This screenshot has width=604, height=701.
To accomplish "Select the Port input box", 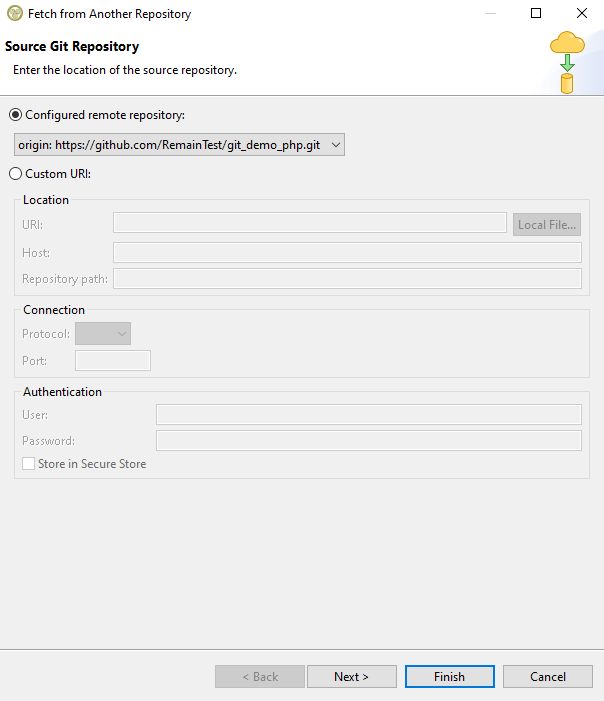I will 113,361.
